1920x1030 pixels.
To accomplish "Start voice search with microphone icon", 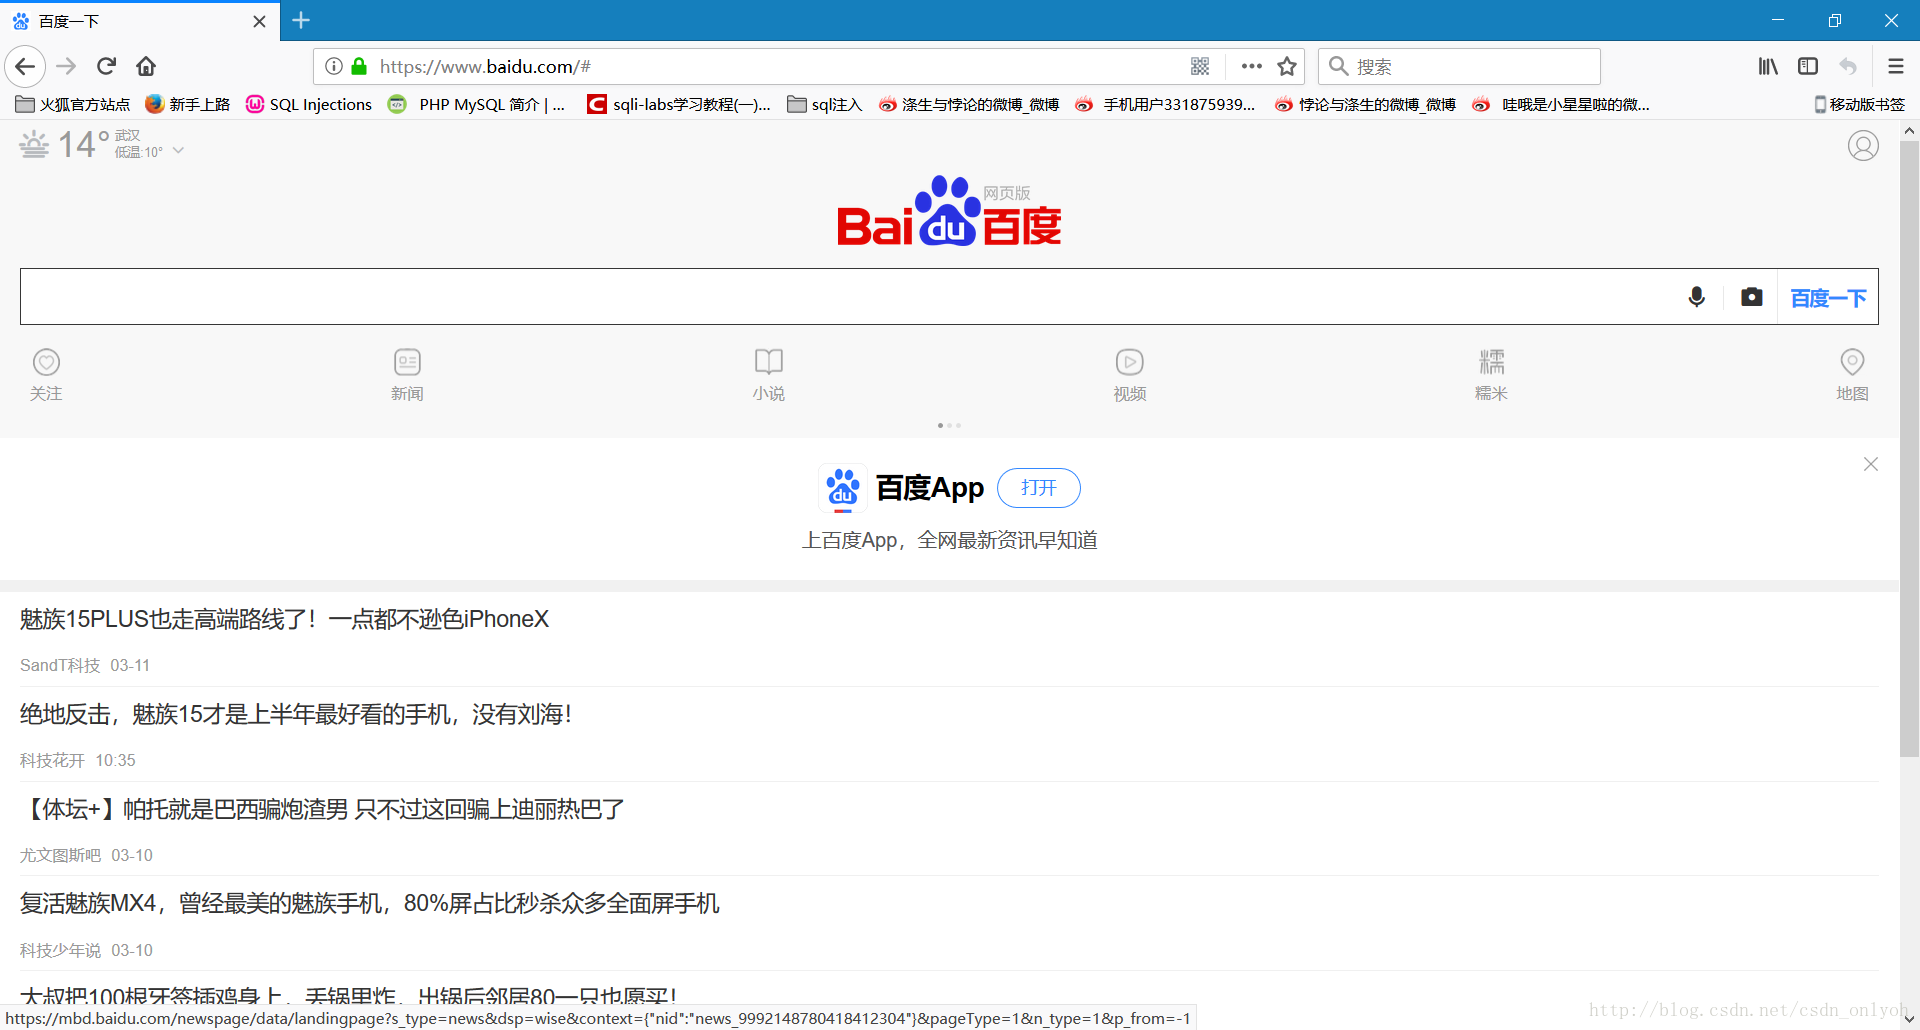I will 1696,297.
